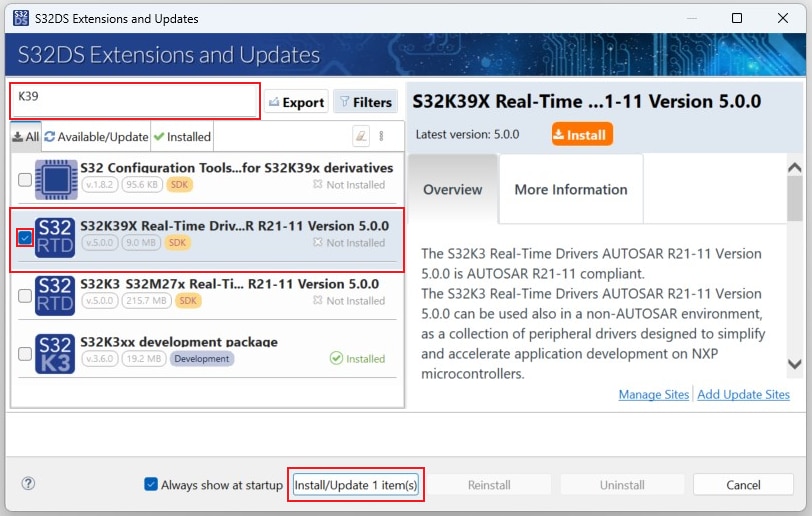Check the S32 Configuration Tools checkbox
The width and height of the screenshot is (812, 516).
(x=25, y=180)
